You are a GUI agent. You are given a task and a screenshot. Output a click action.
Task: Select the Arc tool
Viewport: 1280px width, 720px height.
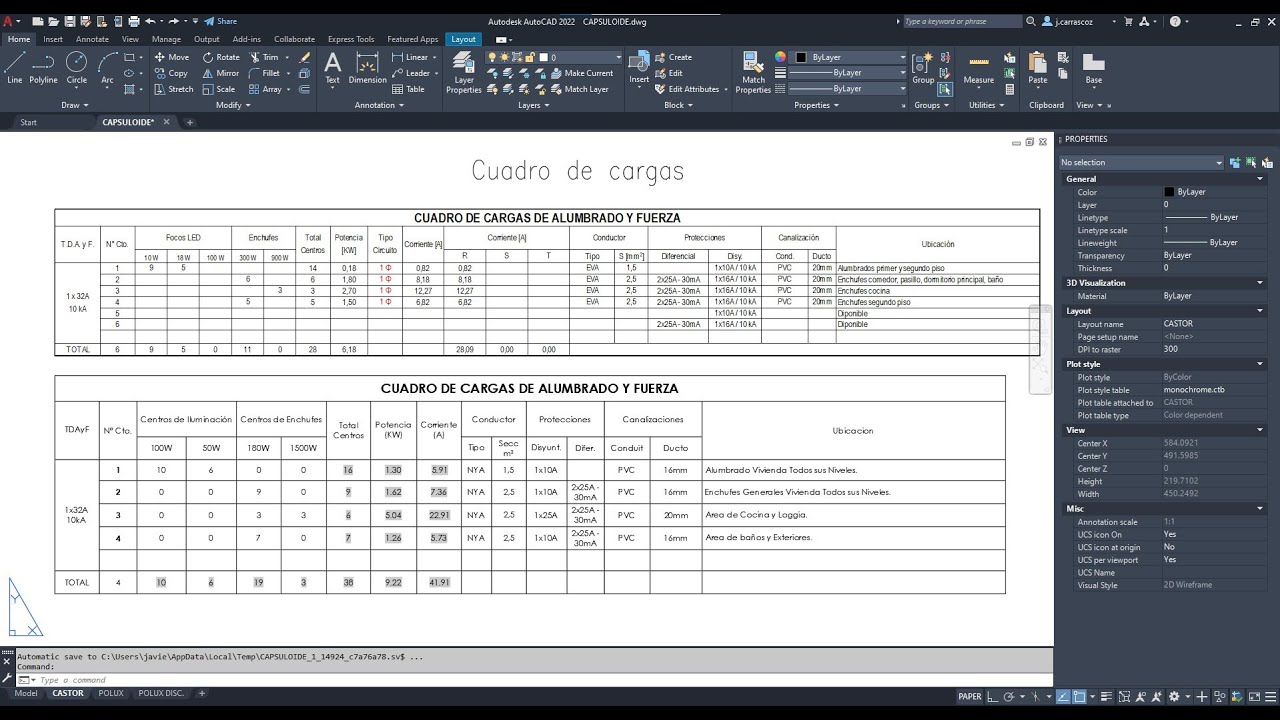(x=107, y=68)
